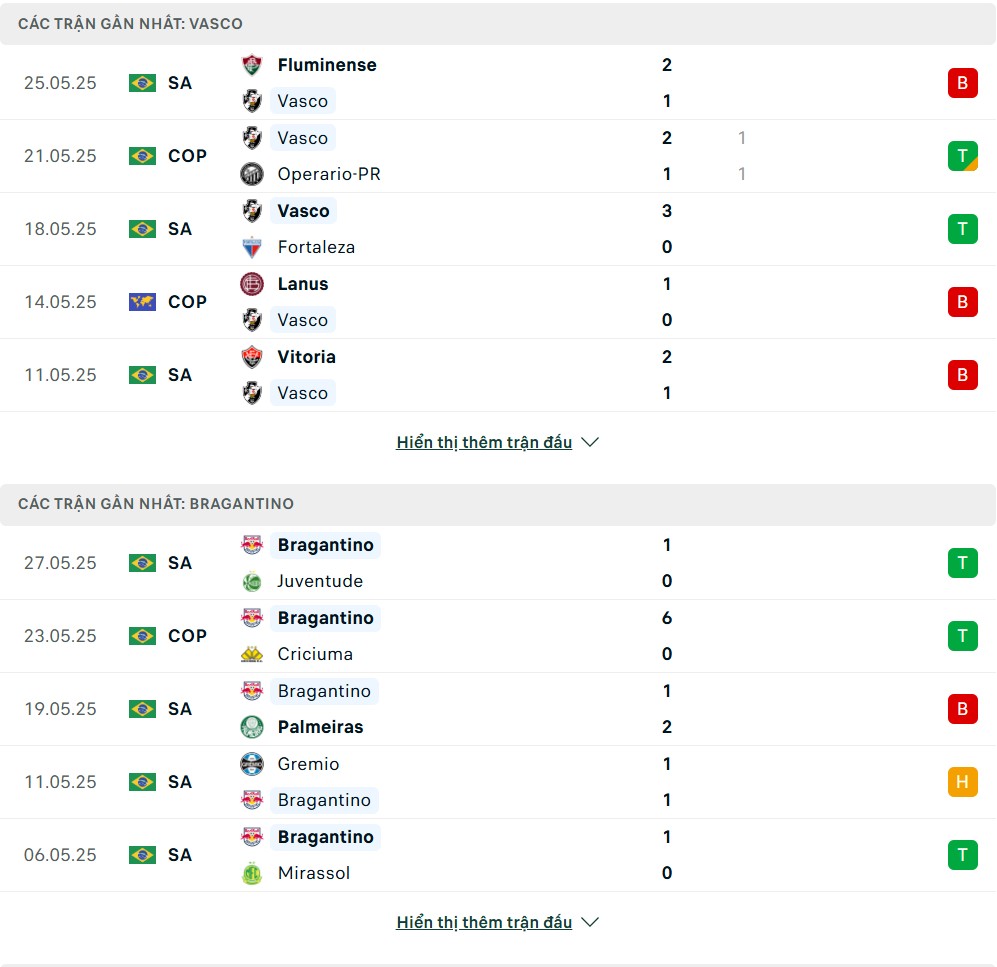Viewport: 997px width, 967px height.
Task: Expand more Vasco matches via chevron arrow
Action: point(590,442)
